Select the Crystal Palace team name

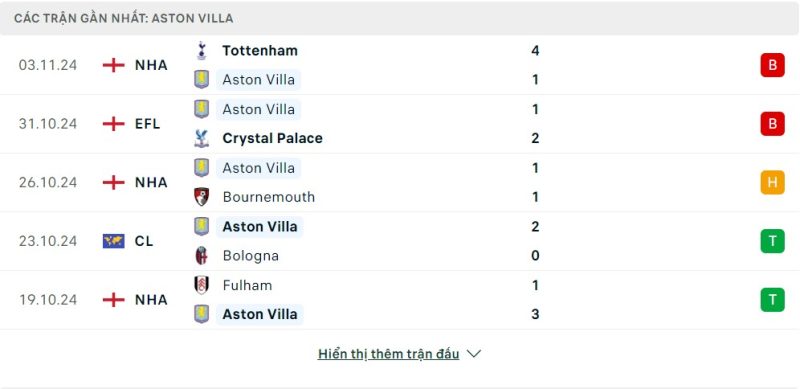point(272,138)
